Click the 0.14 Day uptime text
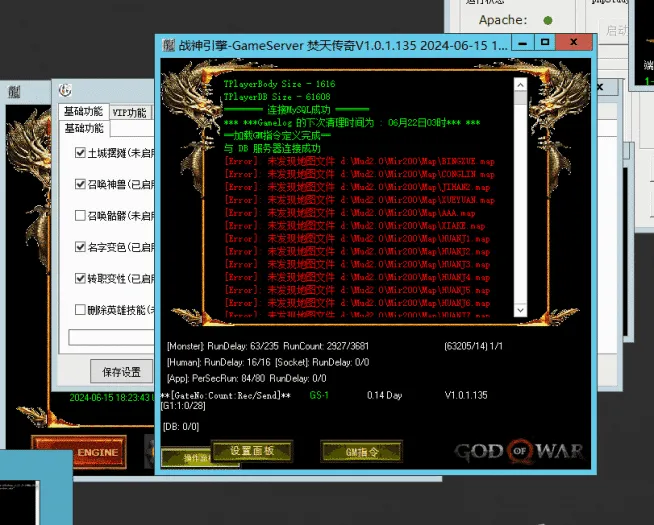The height and width of the screenshot is (525, 654). pyautogui.click(x=385, y=395)
